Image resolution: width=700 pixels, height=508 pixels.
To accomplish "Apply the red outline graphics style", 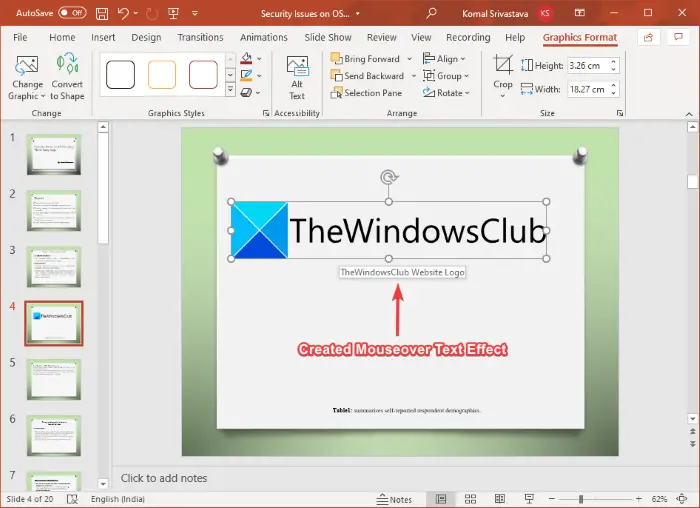I will pos(203,75).
